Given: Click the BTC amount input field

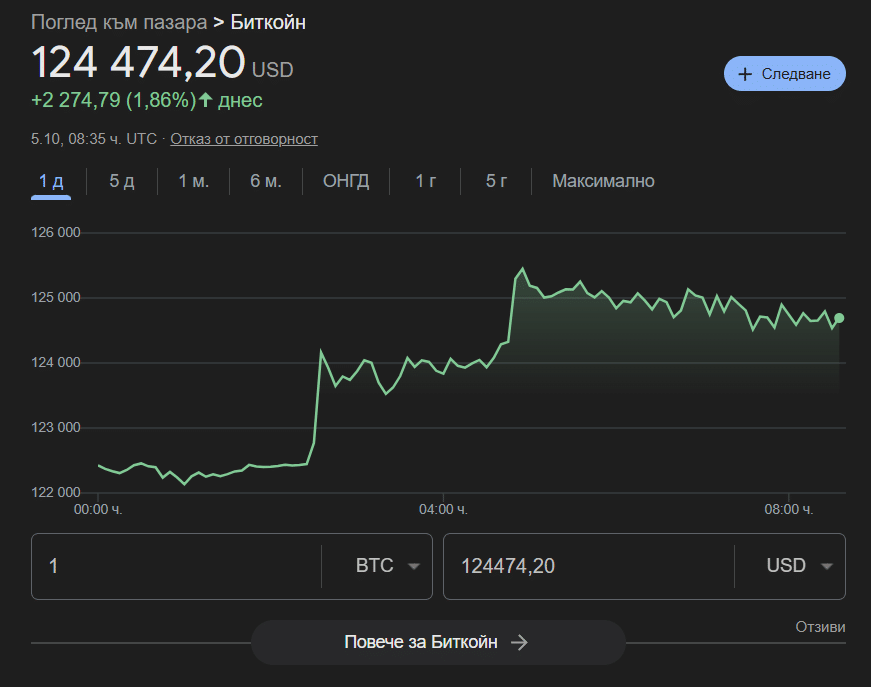Looking at the screenshot, I should pos(177,566).
